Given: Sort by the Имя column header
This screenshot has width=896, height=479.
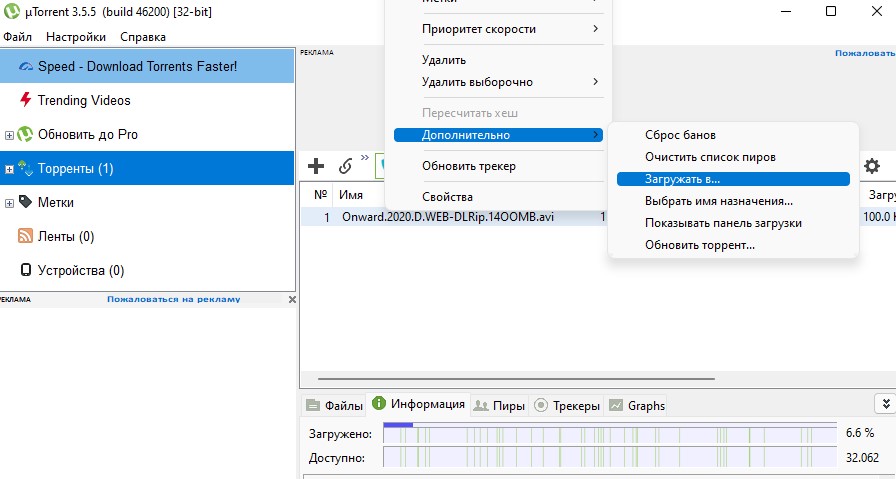Looking at the screenshot, I should (351, 195).
